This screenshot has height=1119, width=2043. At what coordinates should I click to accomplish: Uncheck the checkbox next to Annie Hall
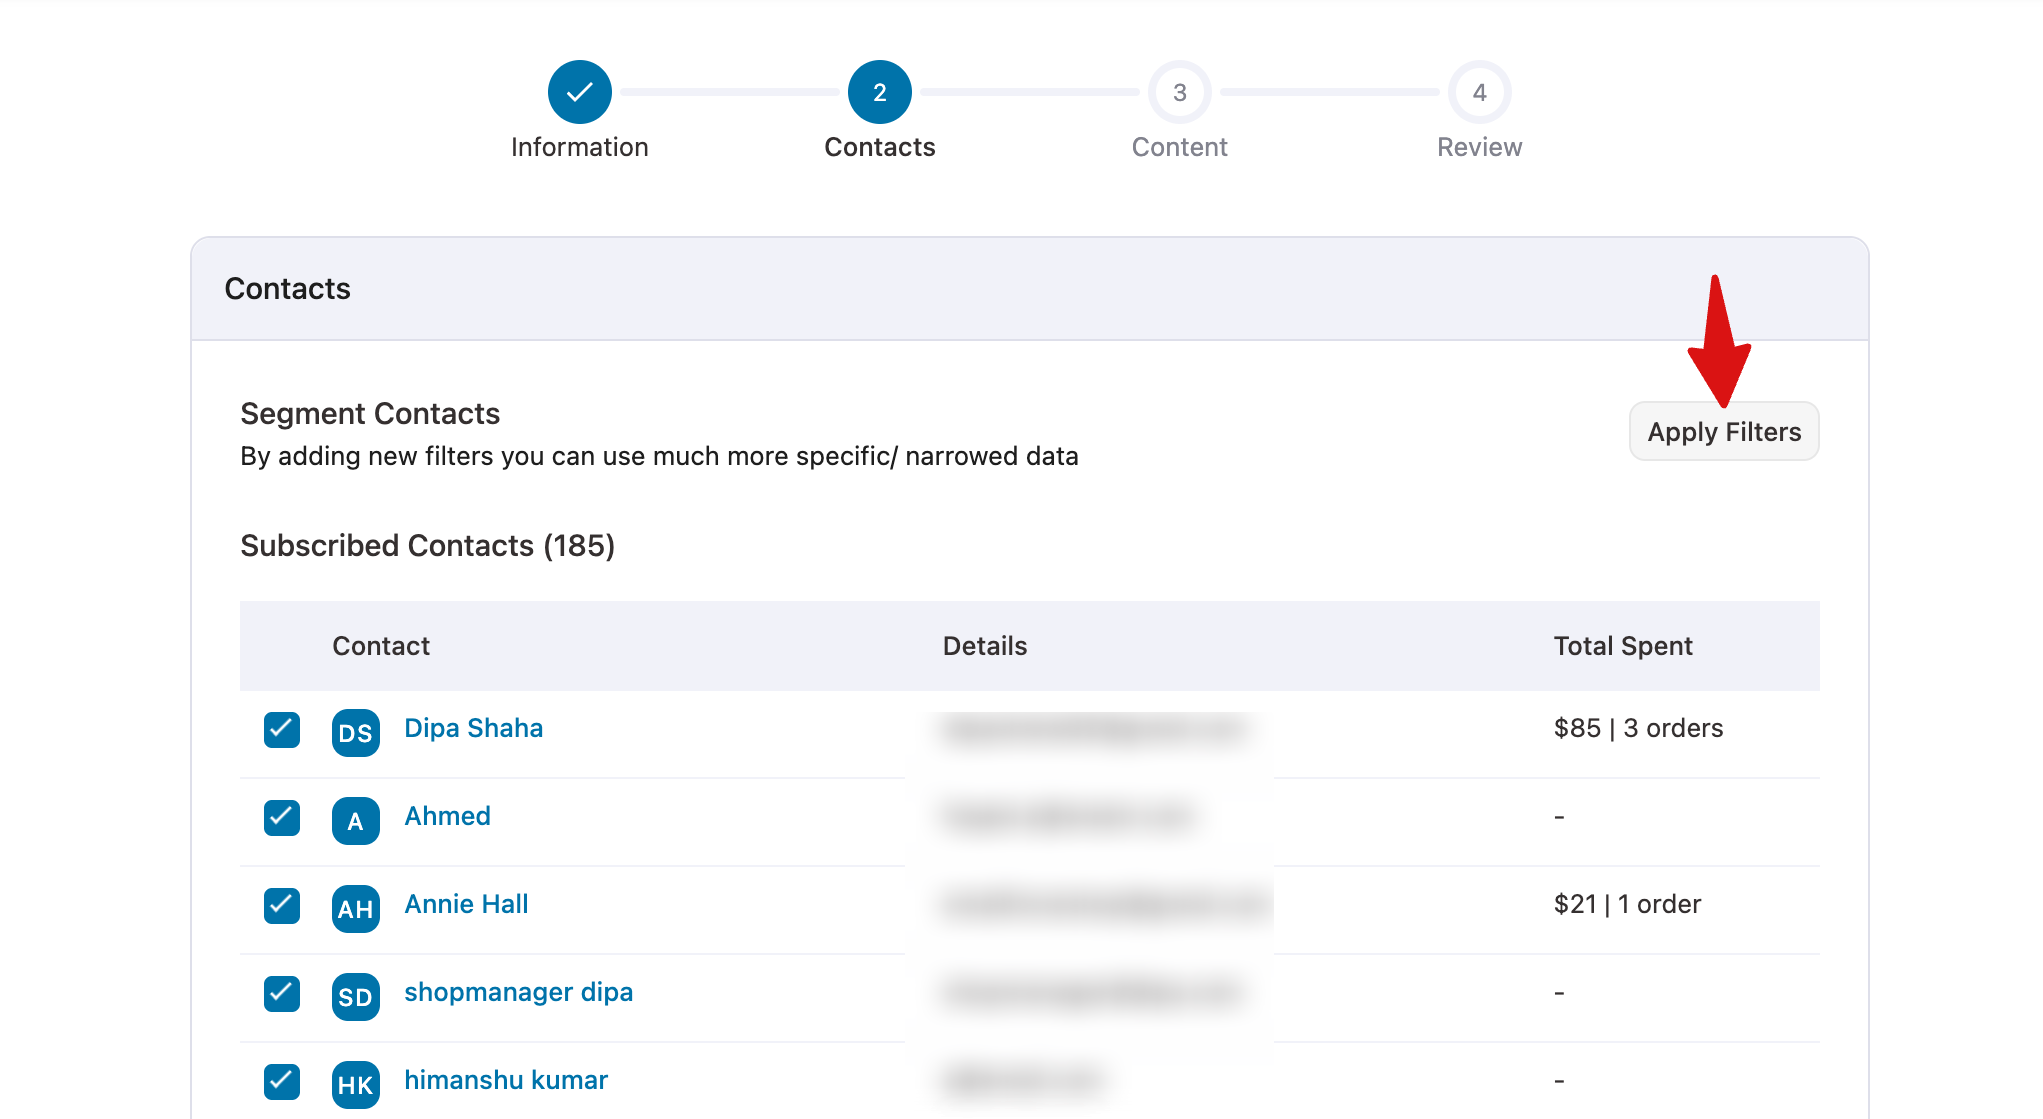tap(281, 906)
